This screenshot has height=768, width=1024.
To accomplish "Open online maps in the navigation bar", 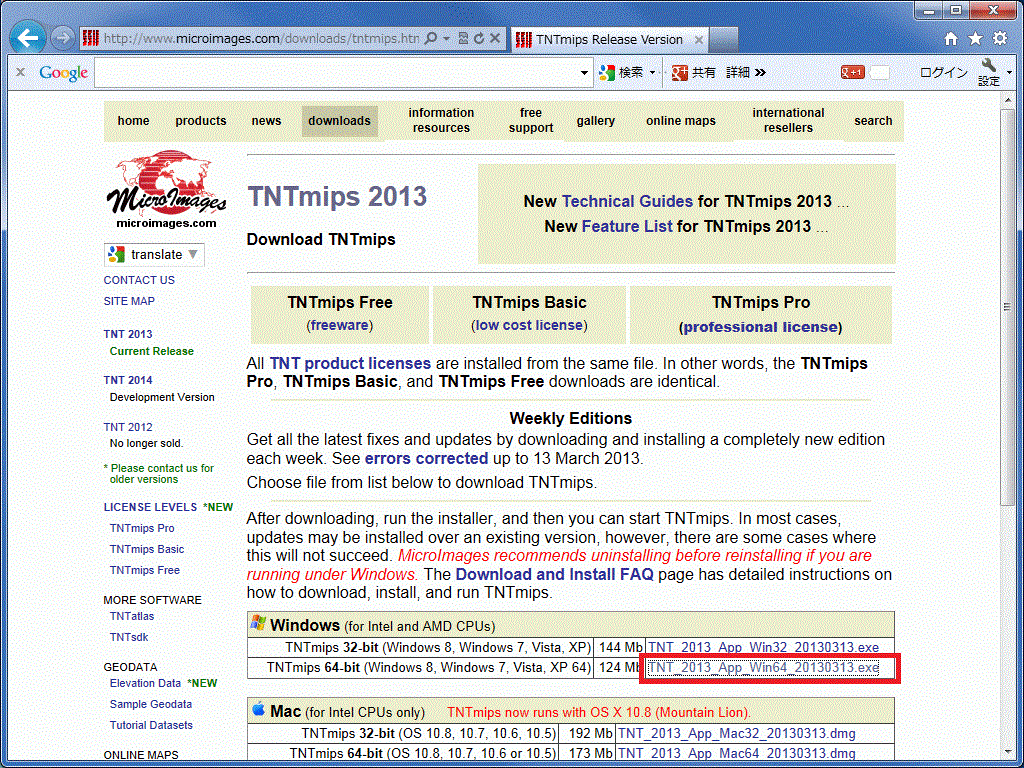I will [x=681, y=121].
